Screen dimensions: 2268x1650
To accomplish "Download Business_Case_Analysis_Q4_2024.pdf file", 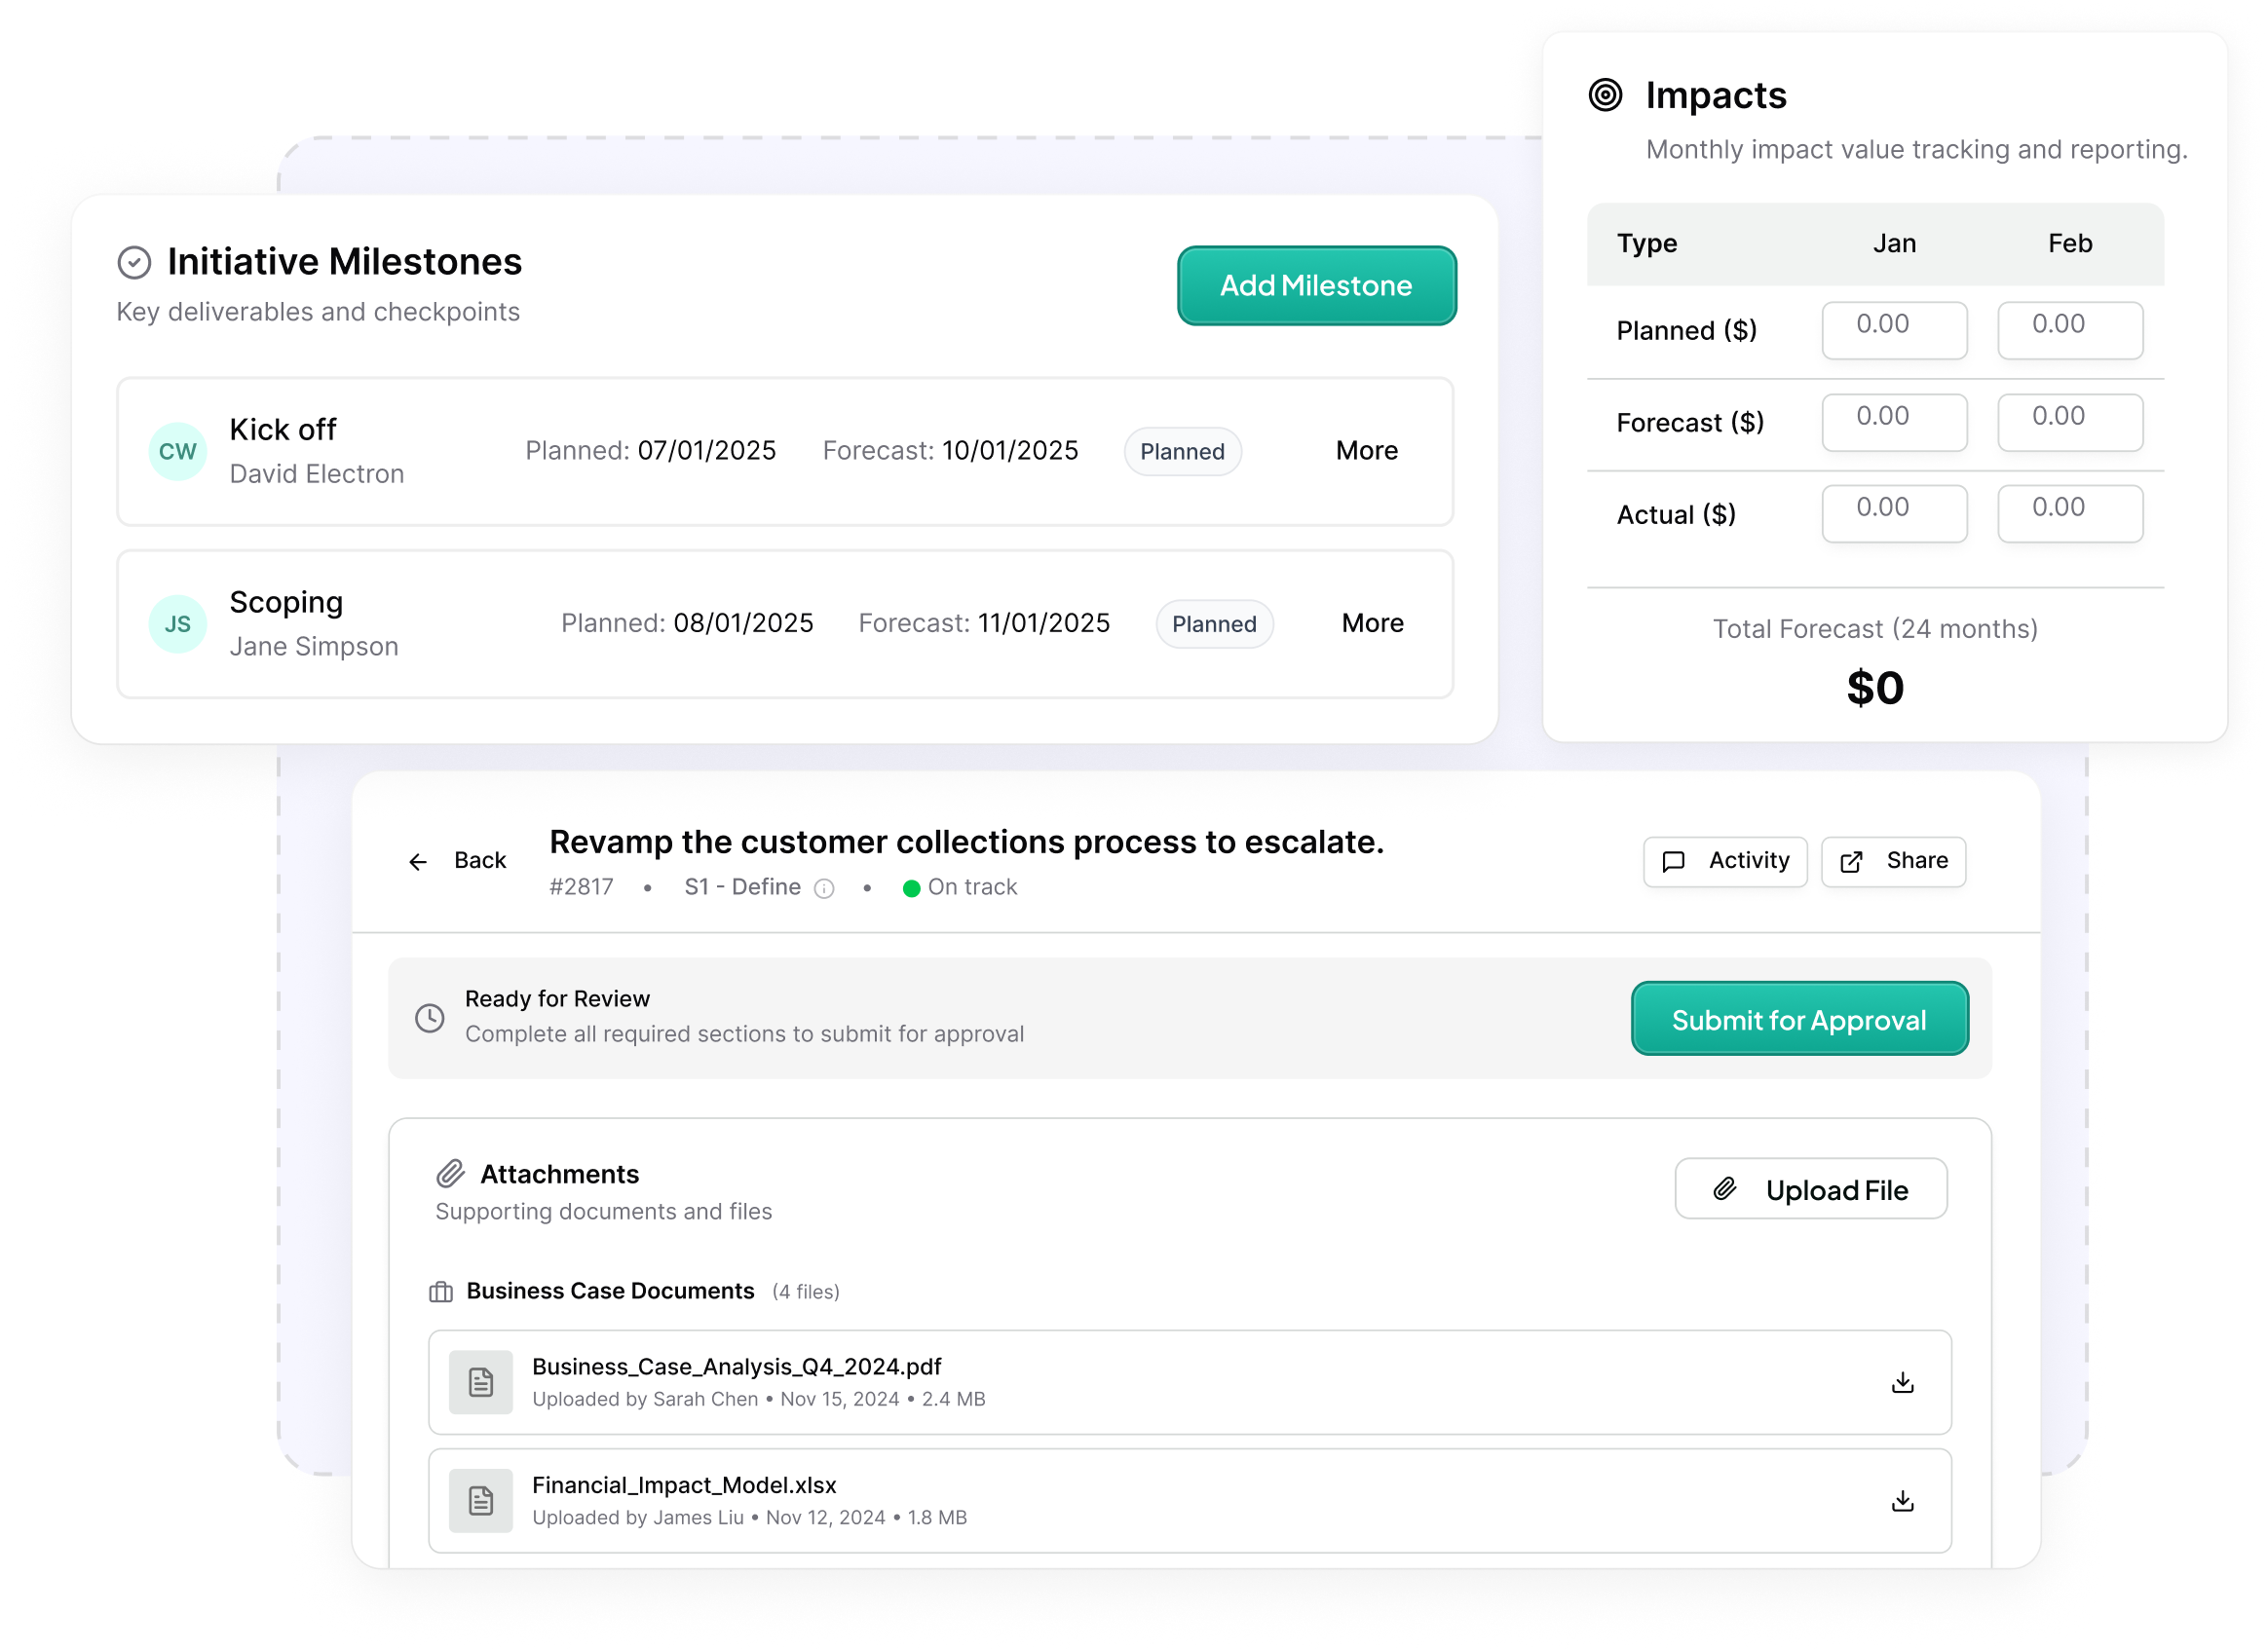I will (1902, 1382).
